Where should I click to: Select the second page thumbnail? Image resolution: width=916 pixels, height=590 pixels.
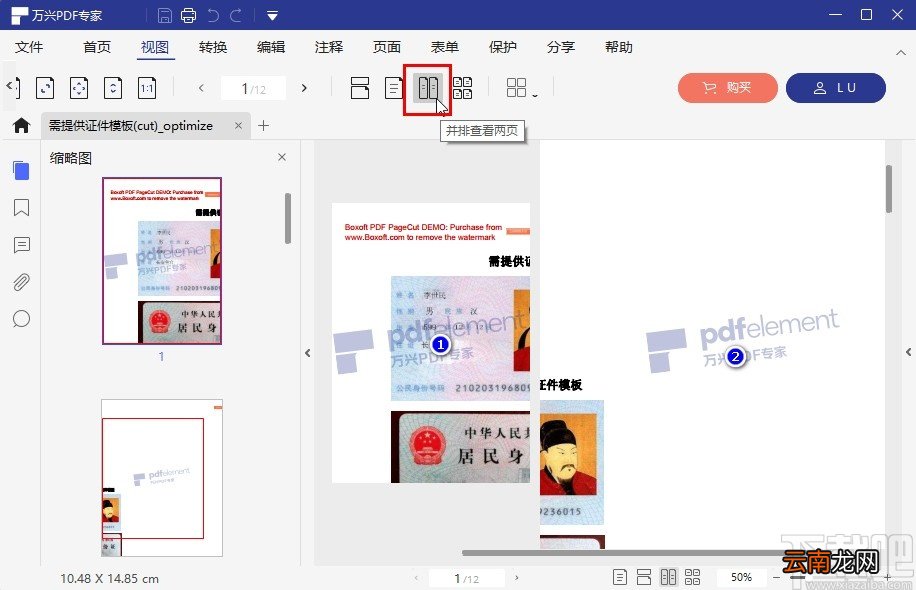click(162, 478)
